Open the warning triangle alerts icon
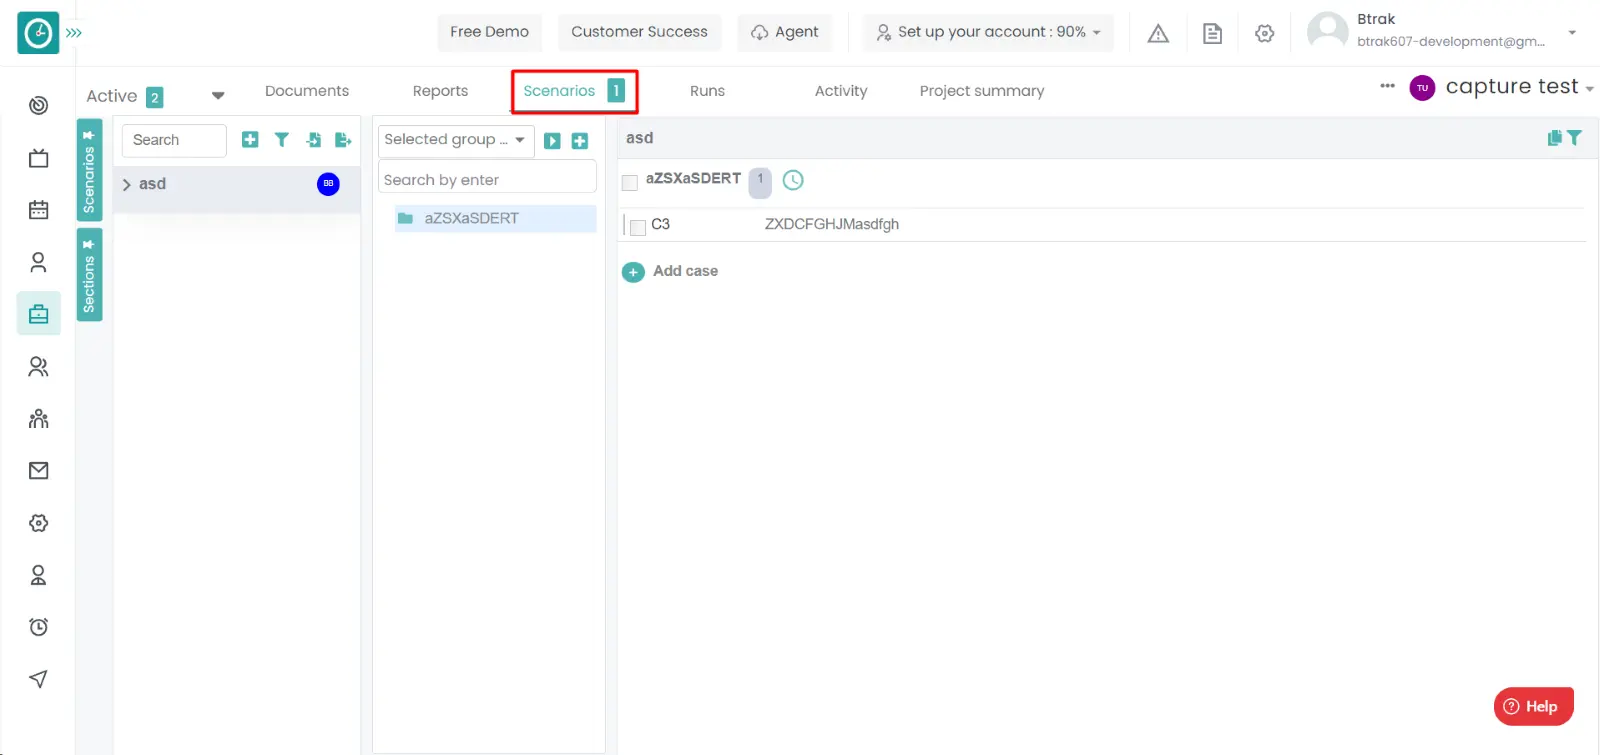The height and width of the screenshot is (755, 1600). (x=1158, y=34)
